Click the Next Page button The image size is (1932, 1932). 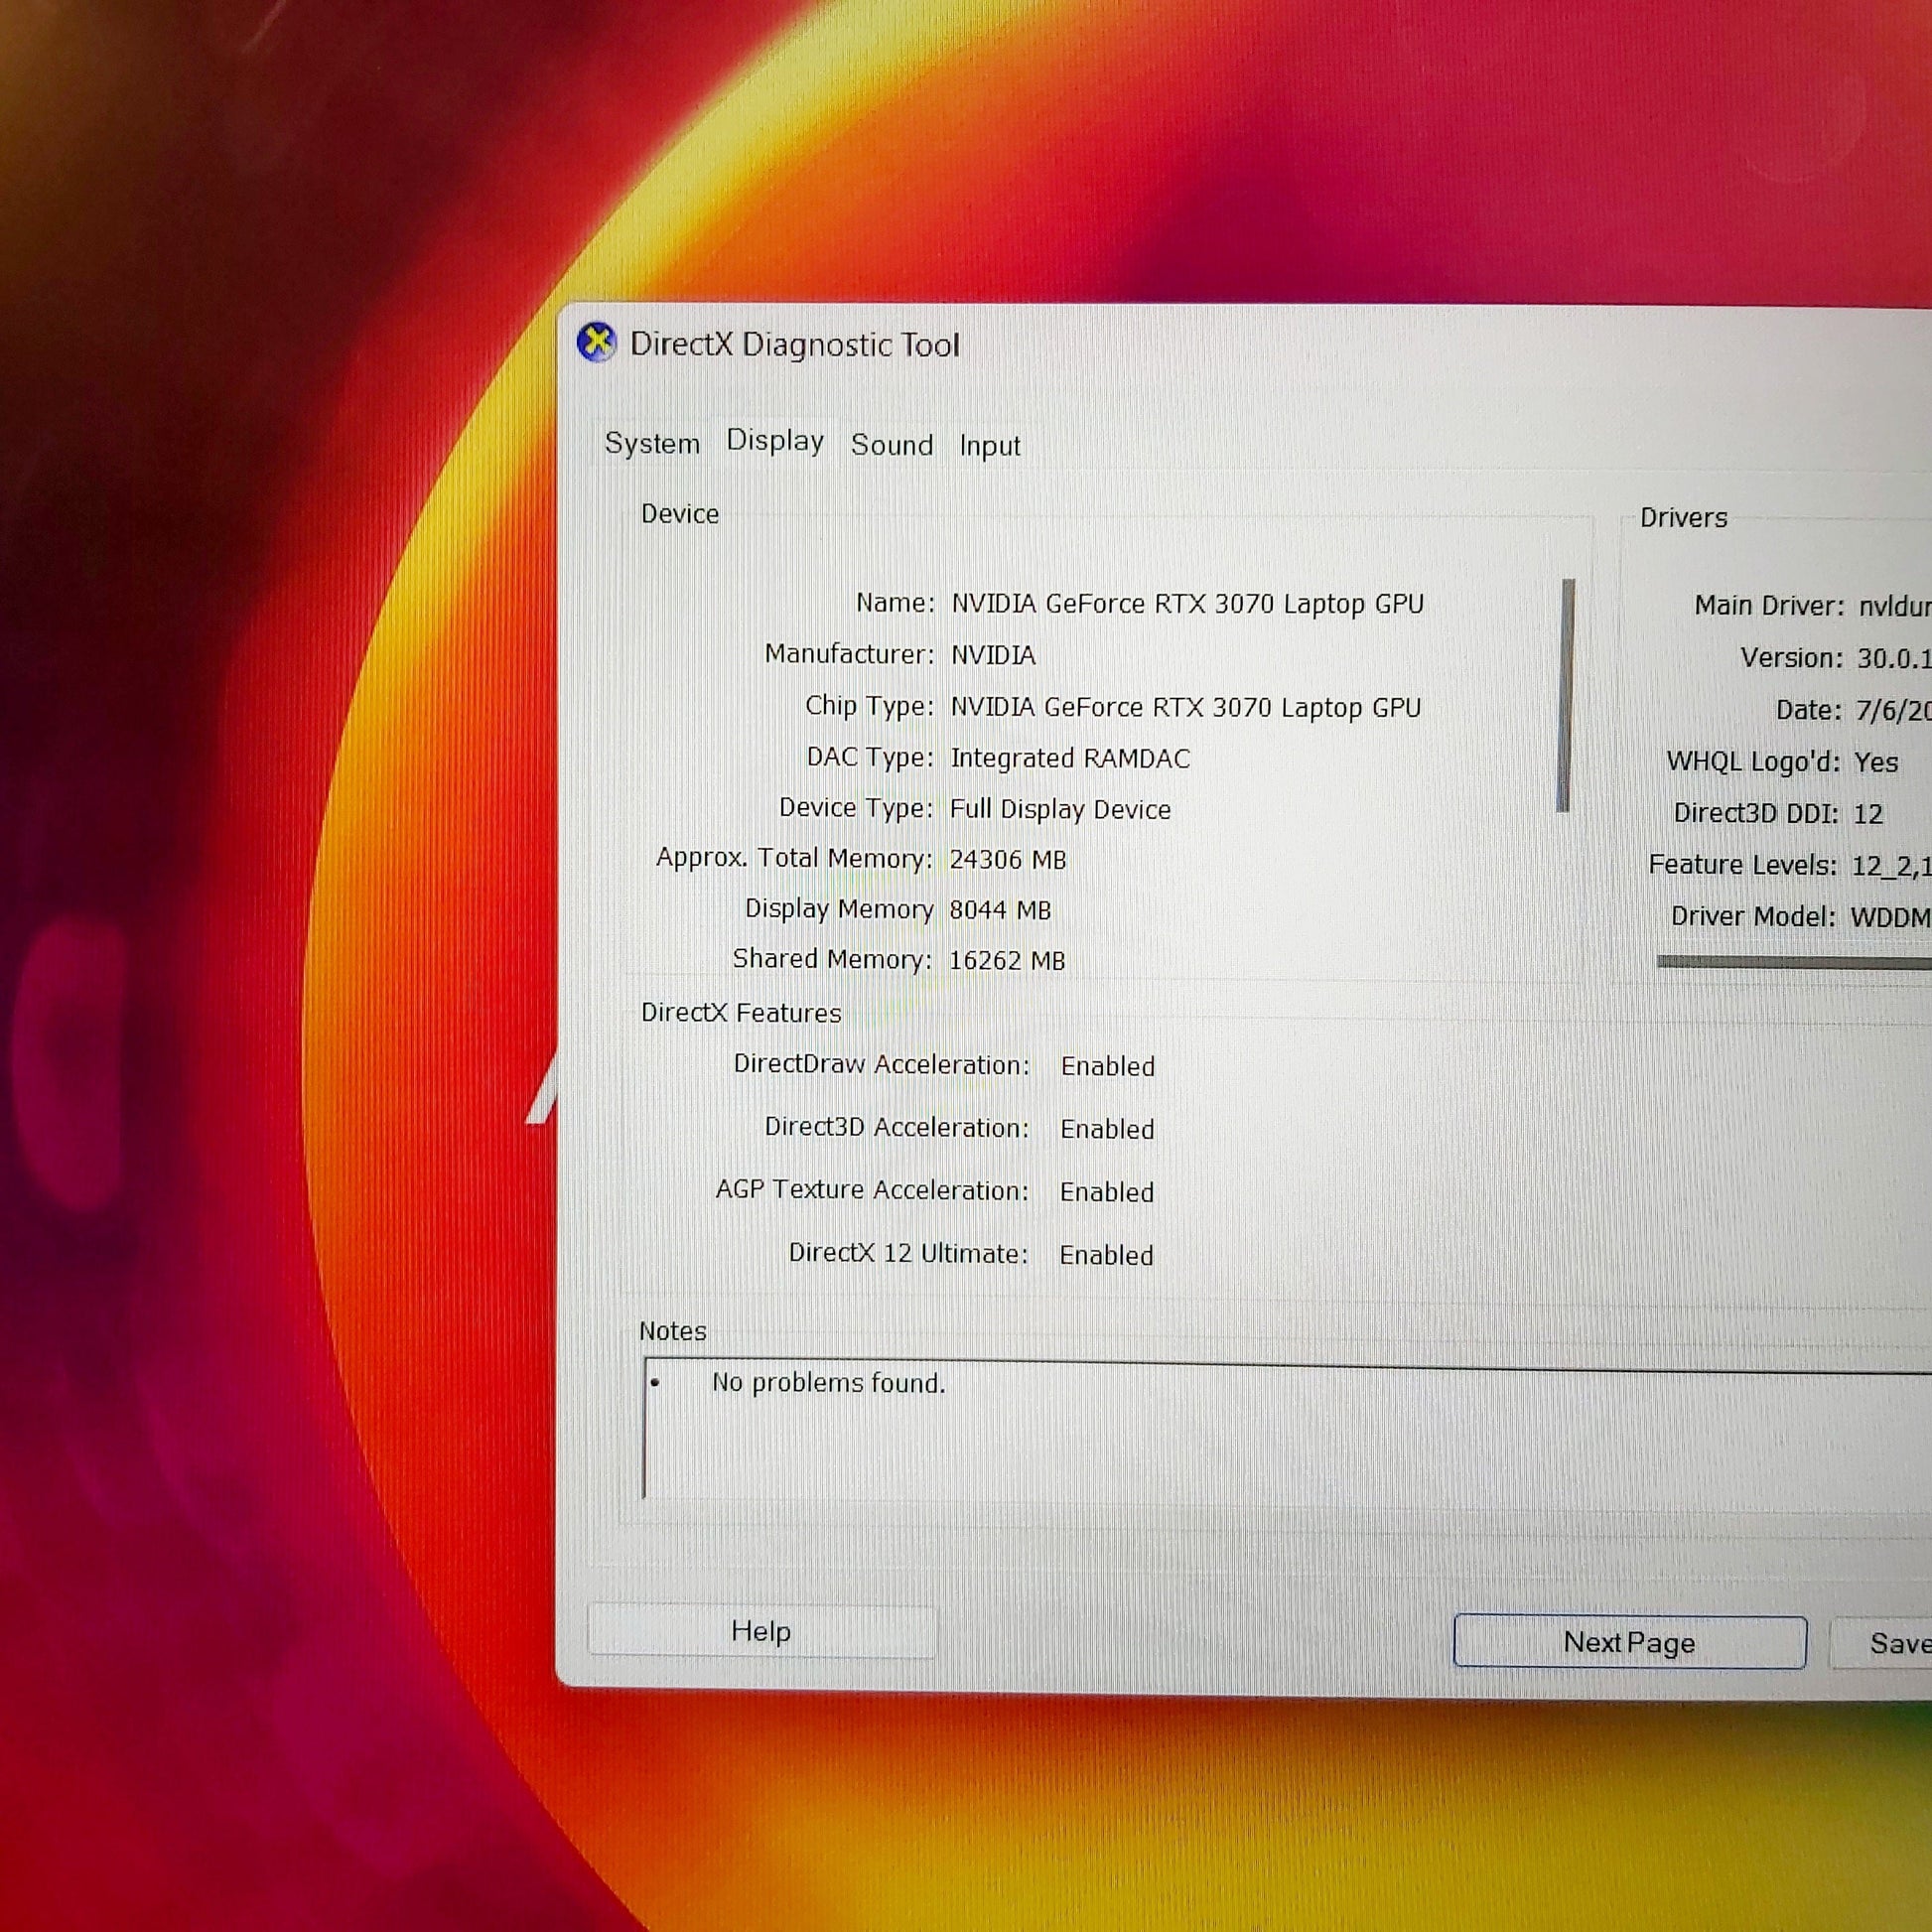click(x=1629, y=1642)
